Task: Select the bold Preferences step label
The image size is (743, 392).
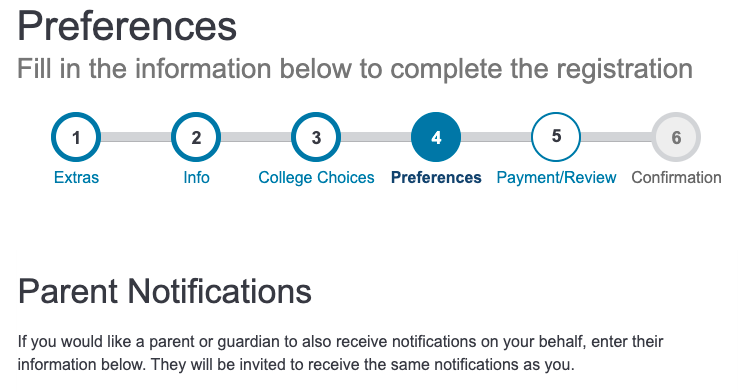Action: (436, 177)
